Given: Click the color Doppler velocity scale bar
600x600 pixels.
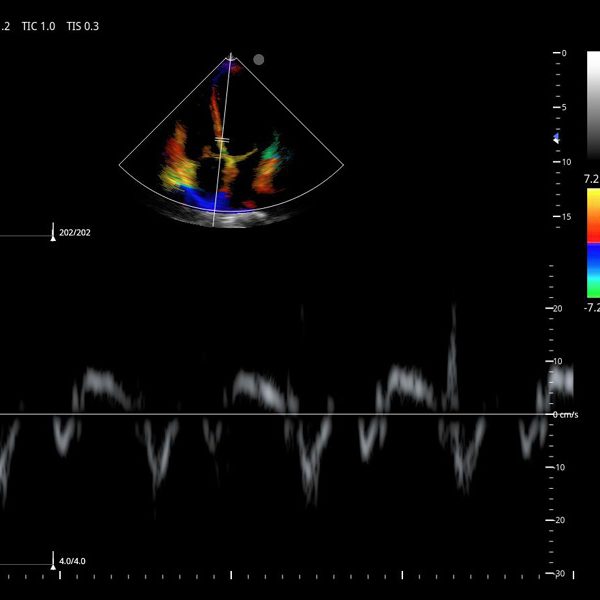Looking at the screenshot, I should [593, 243].
